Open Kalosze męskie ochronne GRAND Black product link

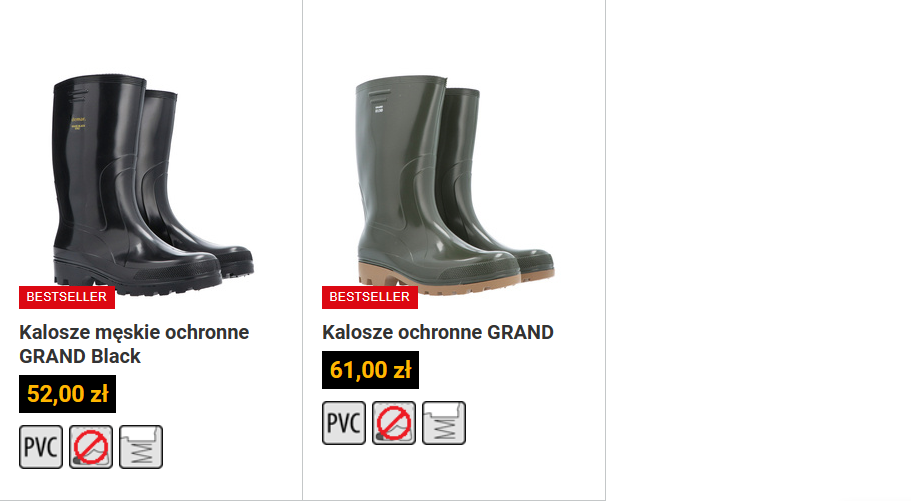(134, 344)
